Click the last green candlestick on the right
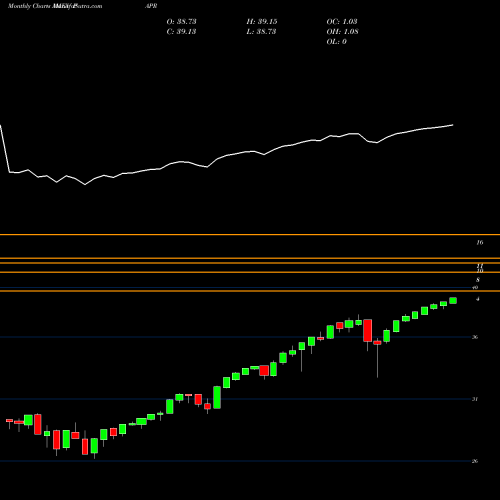 (x=453, y=301)
